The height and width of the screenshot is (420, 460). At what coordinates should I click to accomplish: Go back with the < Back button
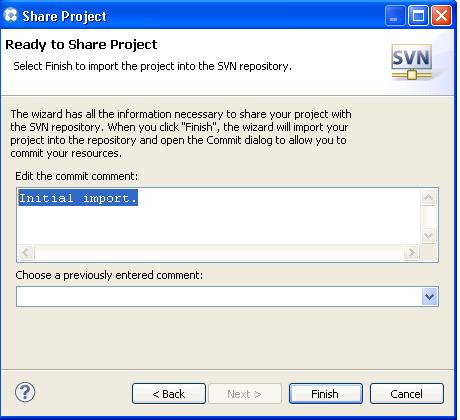[x=169, y=394]
